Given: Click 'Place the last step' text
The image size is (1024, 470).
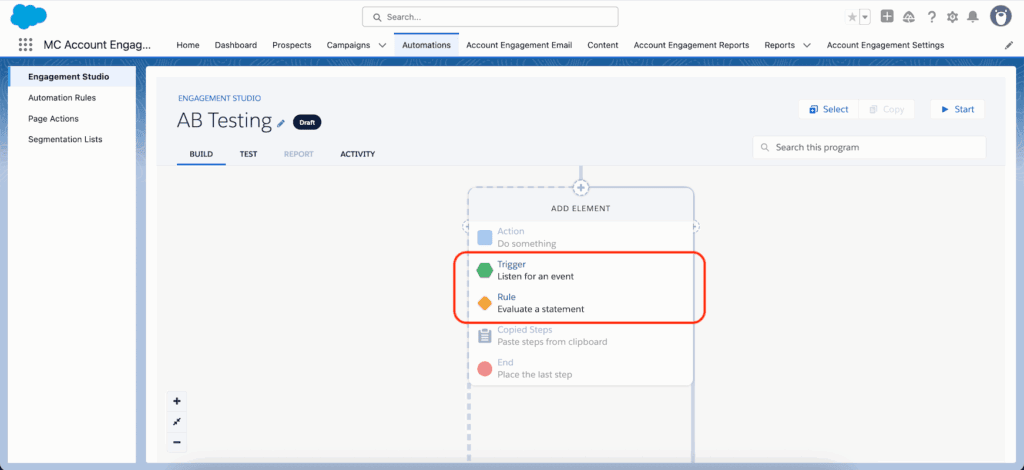Looking at the screenshot, I should [x=535, y=375].
